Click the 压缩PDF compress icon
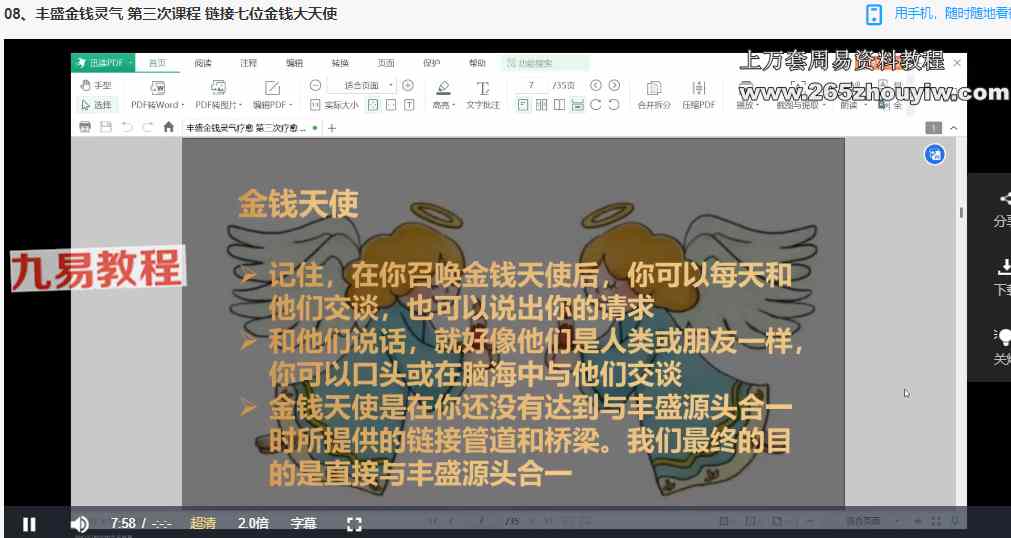1011x538 pixels. [x=698, y=89]
